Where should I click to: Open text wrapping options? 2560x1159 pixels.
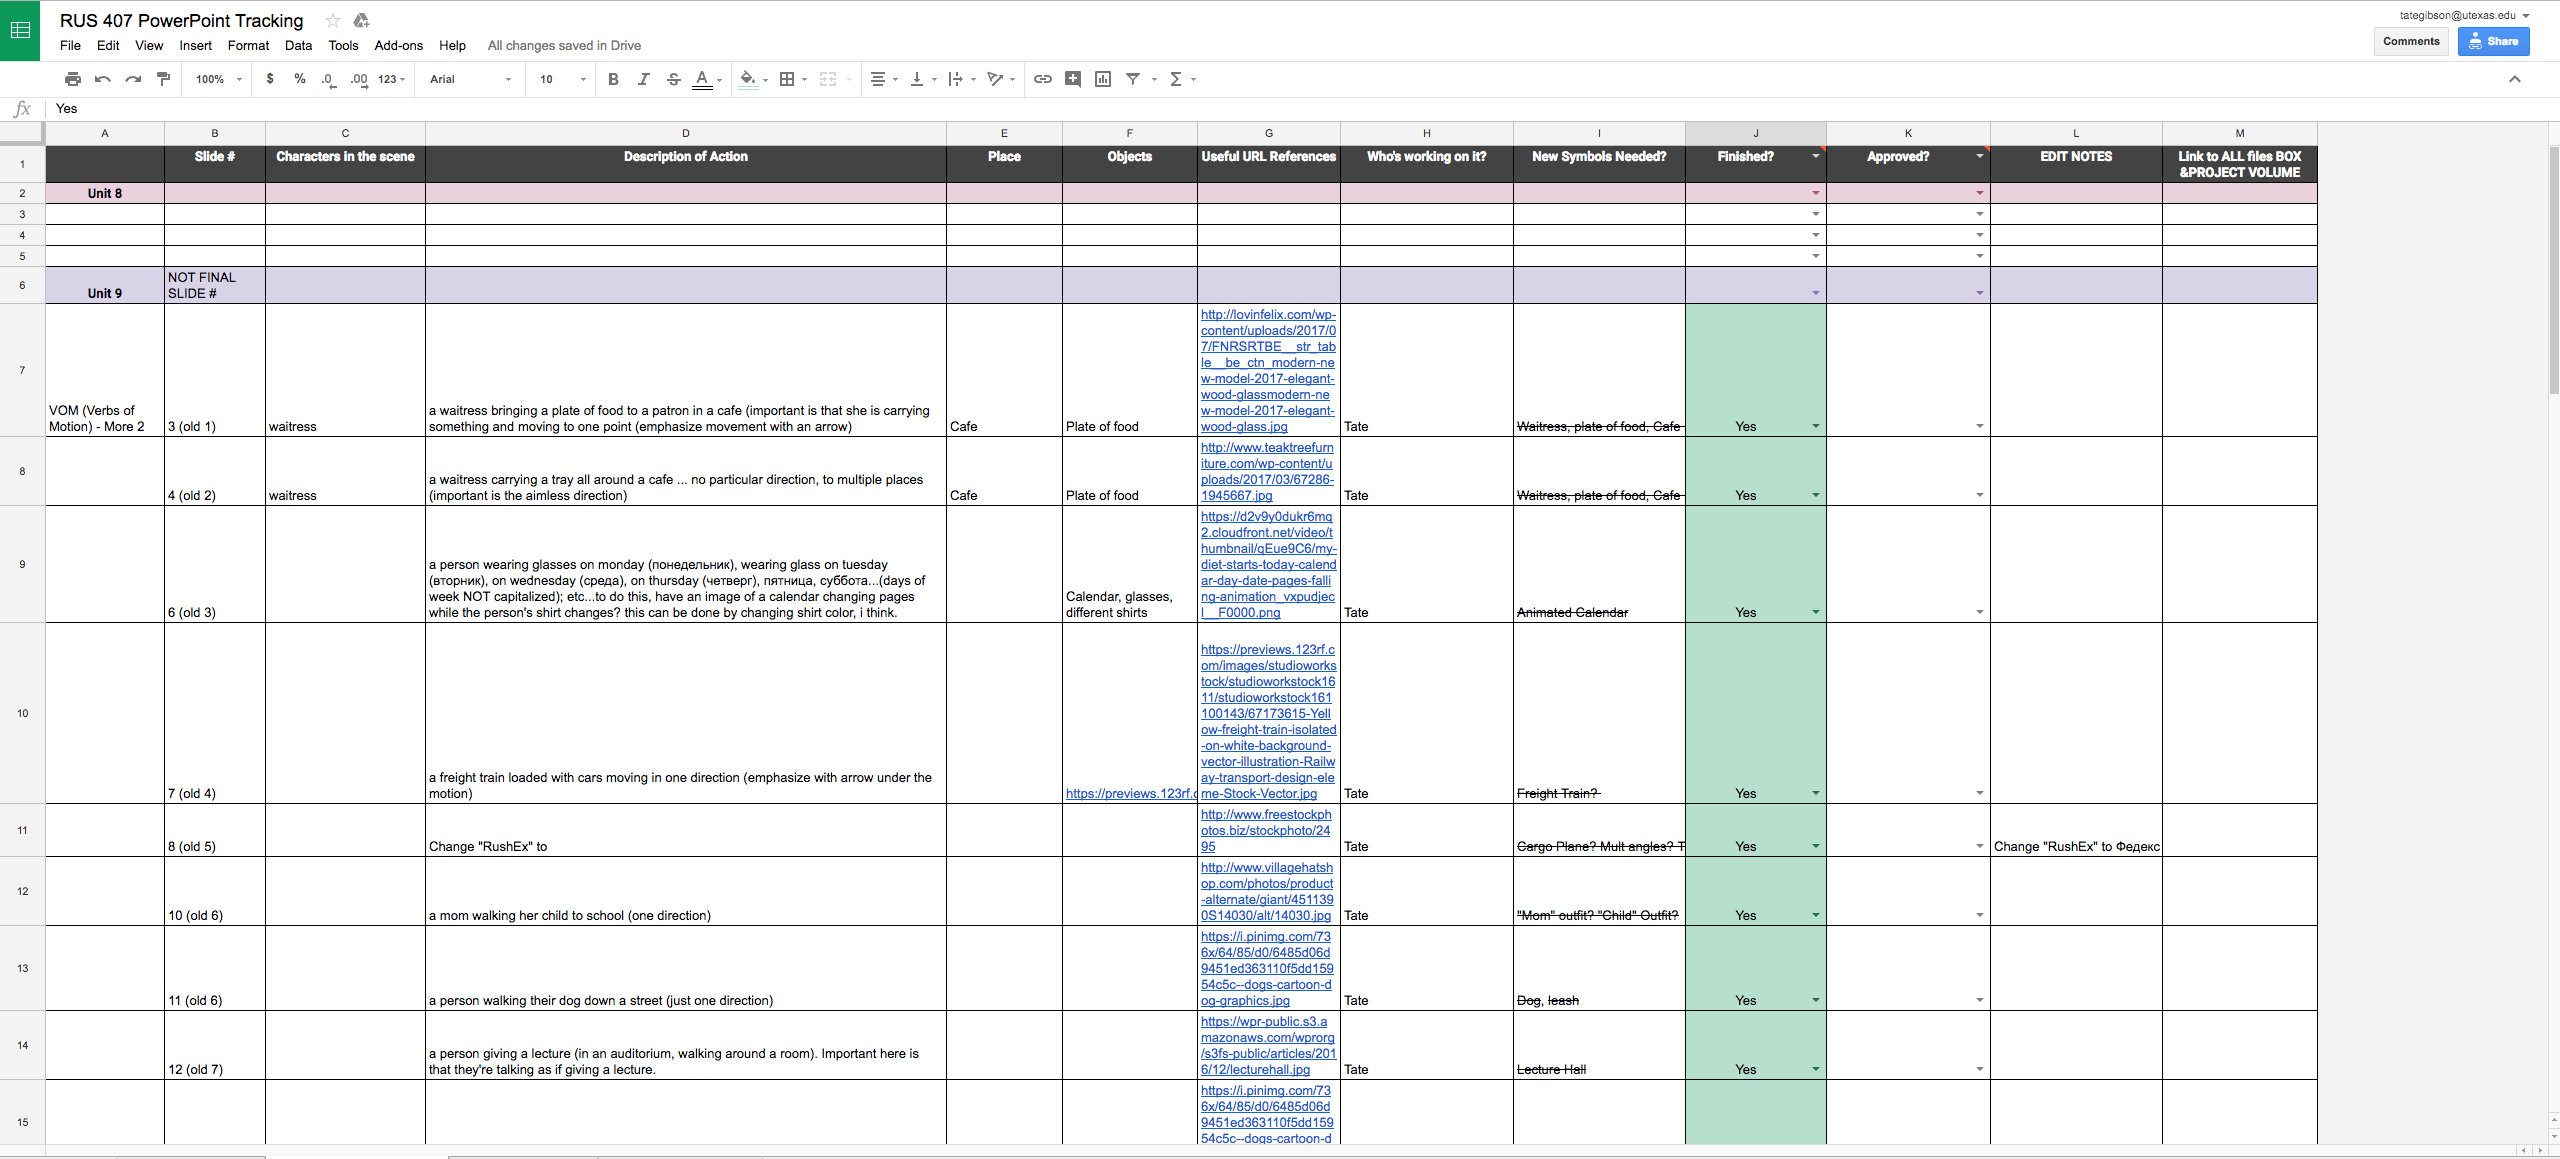[x=961, y=79]
